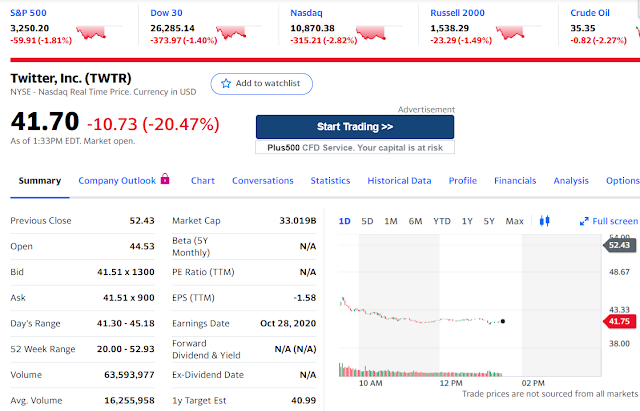Screen dimensions: 640x411
Task: Switch to the Chart tab
Action: click(203, 181)
